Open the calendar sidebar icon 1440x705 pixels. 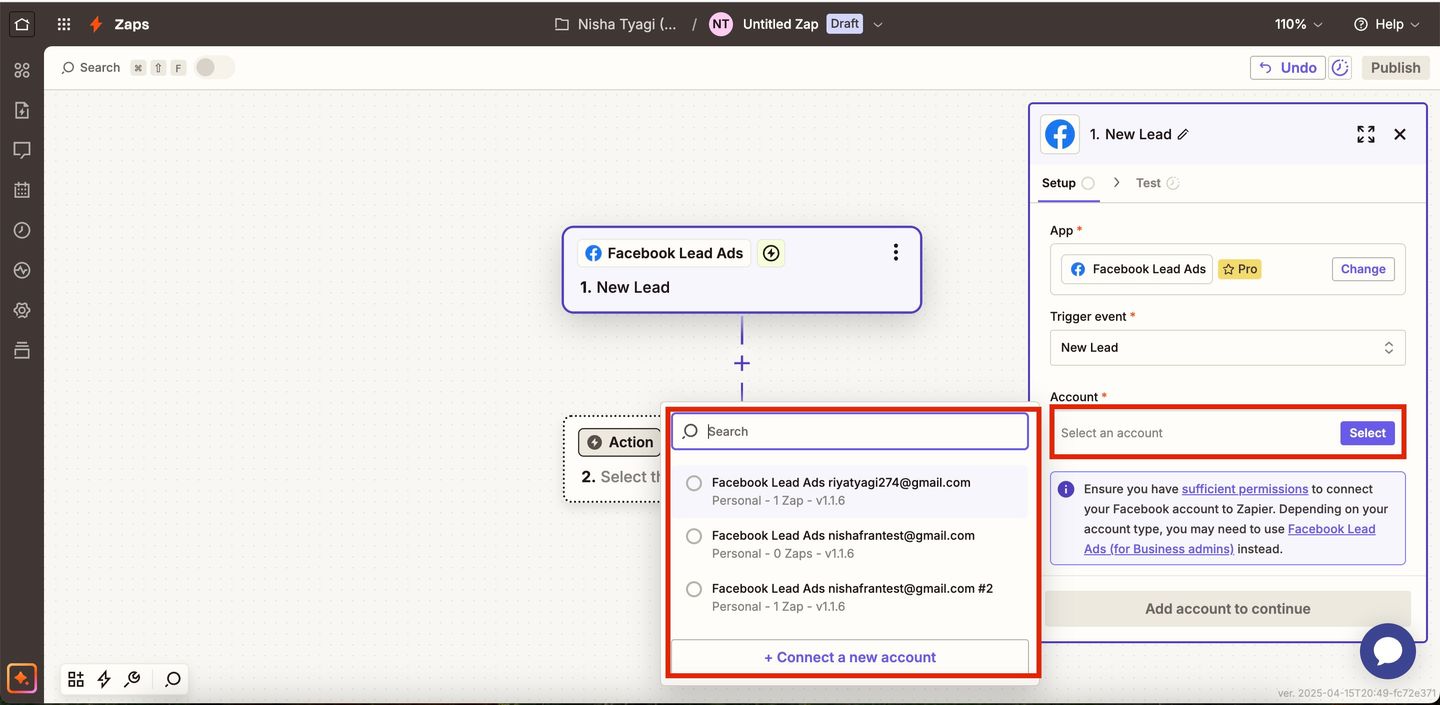tap(22, 190)
